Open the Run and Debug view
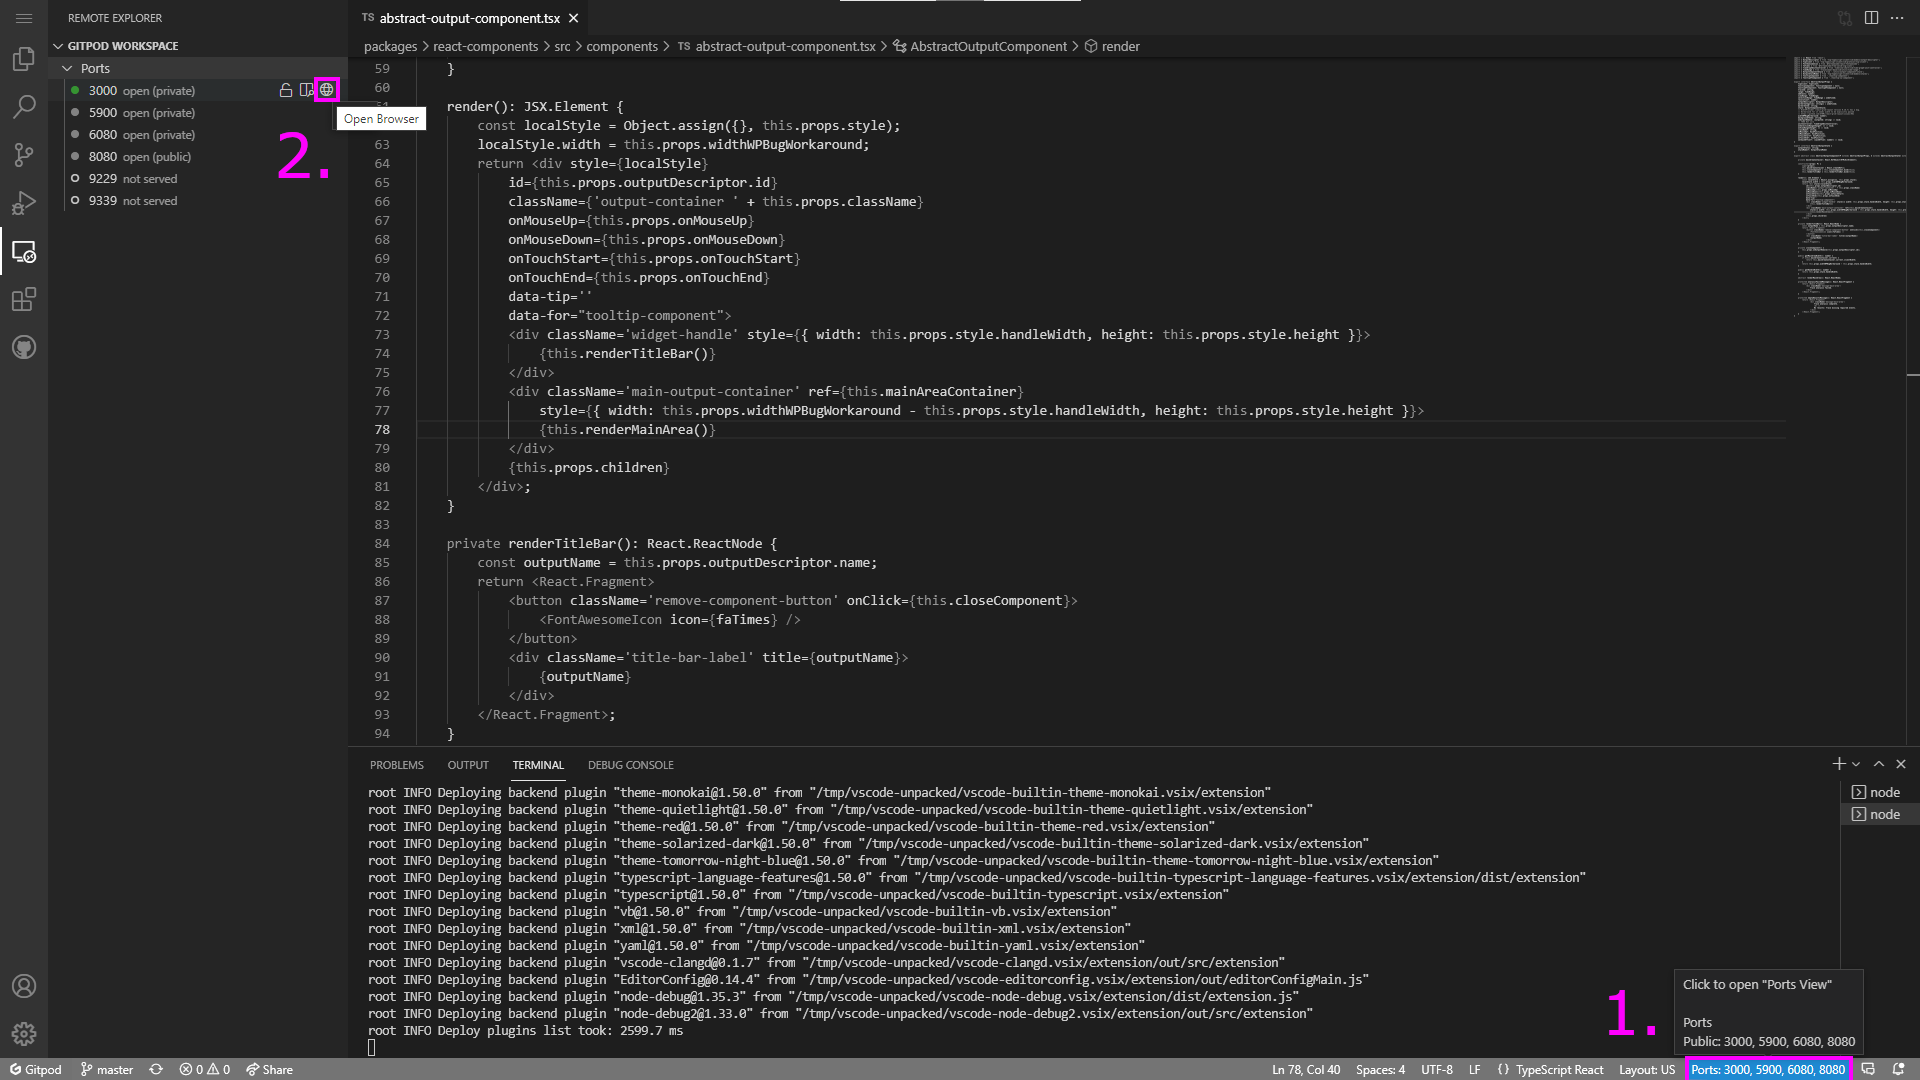 (x=24, y=203)
